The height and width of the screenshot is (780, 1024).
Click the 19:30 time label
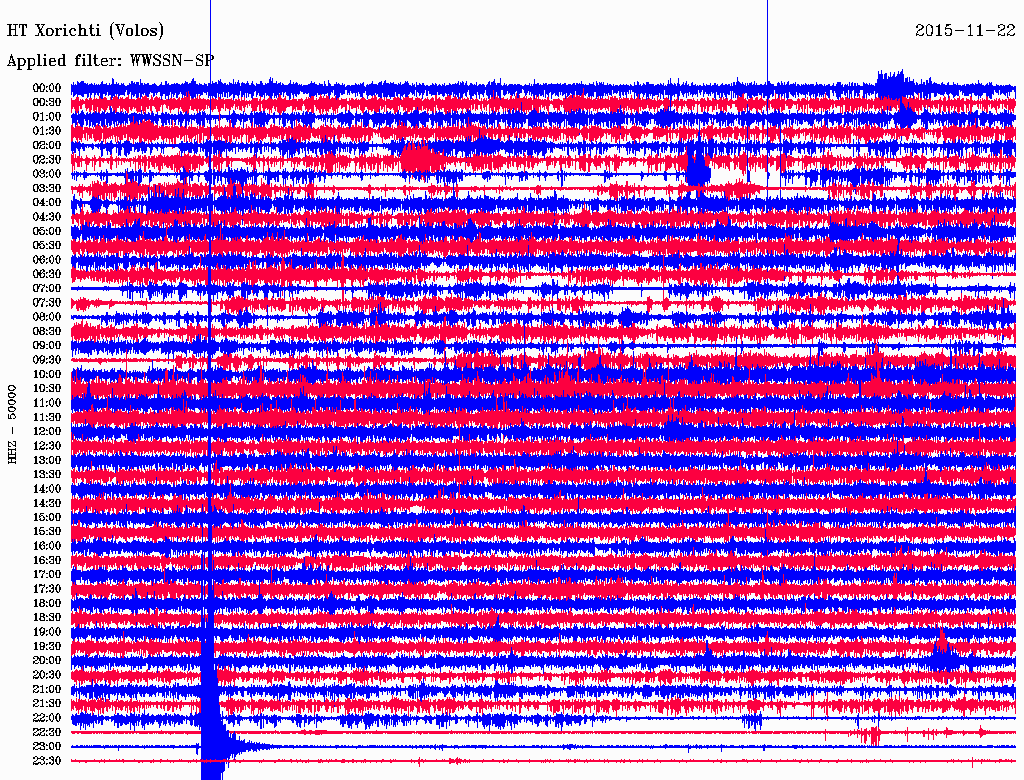46,646
